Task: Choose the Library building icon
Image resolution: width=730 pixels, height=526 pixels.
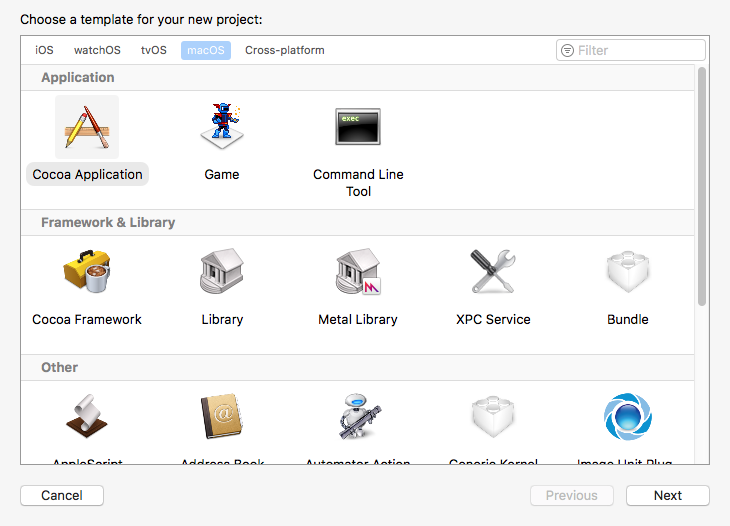Action: click(x=222, y=271)
